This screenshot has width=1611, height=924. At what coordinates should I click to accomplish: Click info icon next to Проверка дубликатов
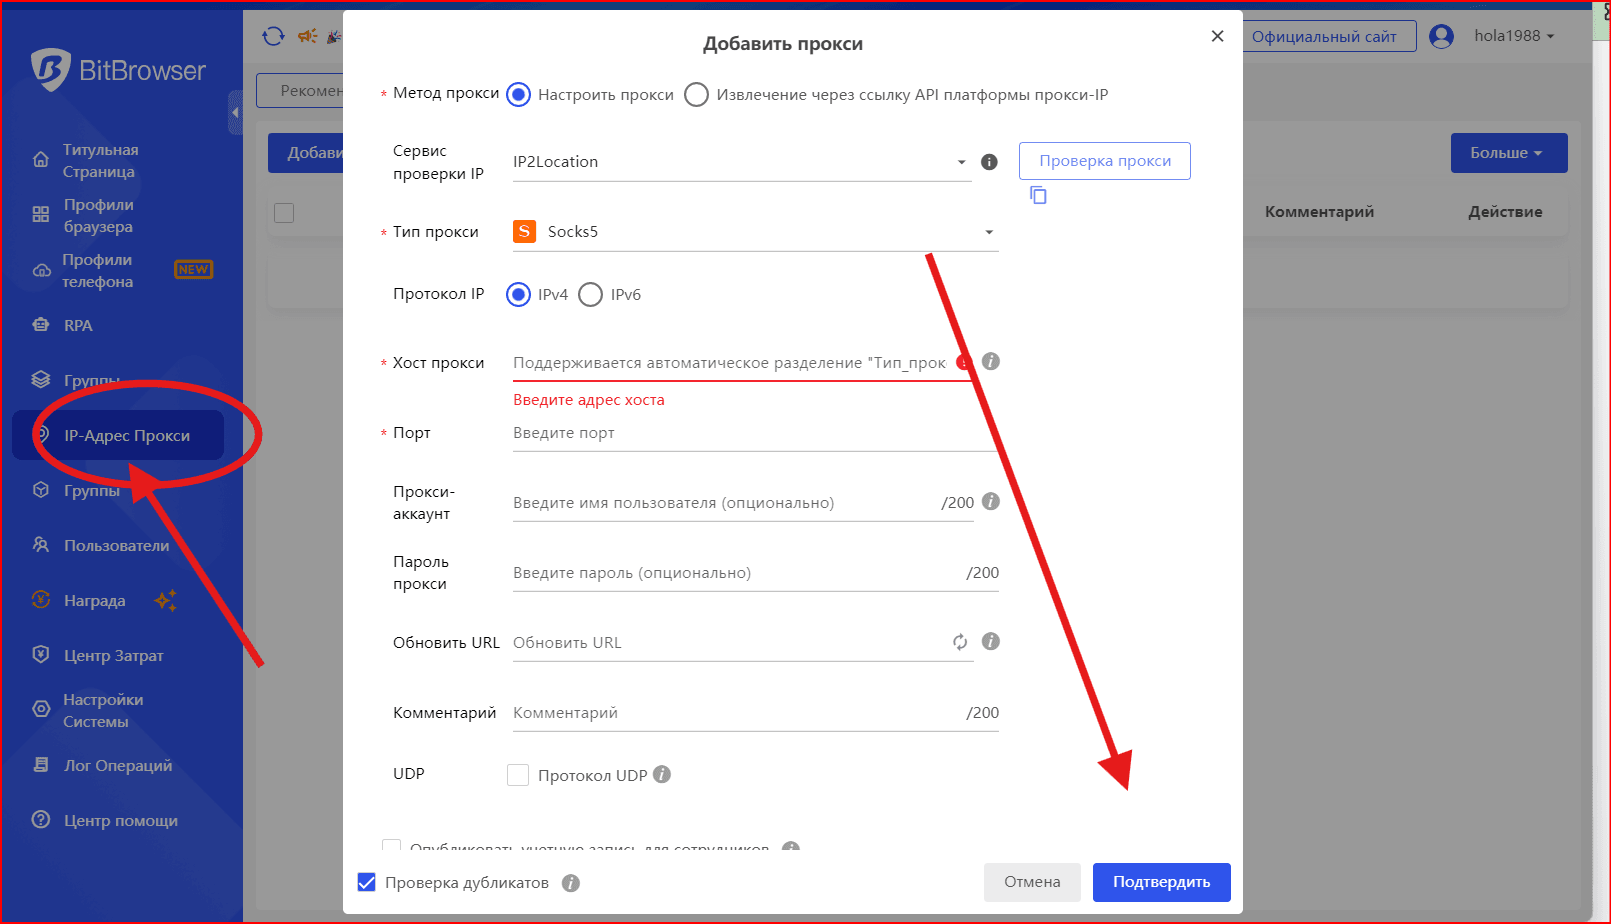571,883
